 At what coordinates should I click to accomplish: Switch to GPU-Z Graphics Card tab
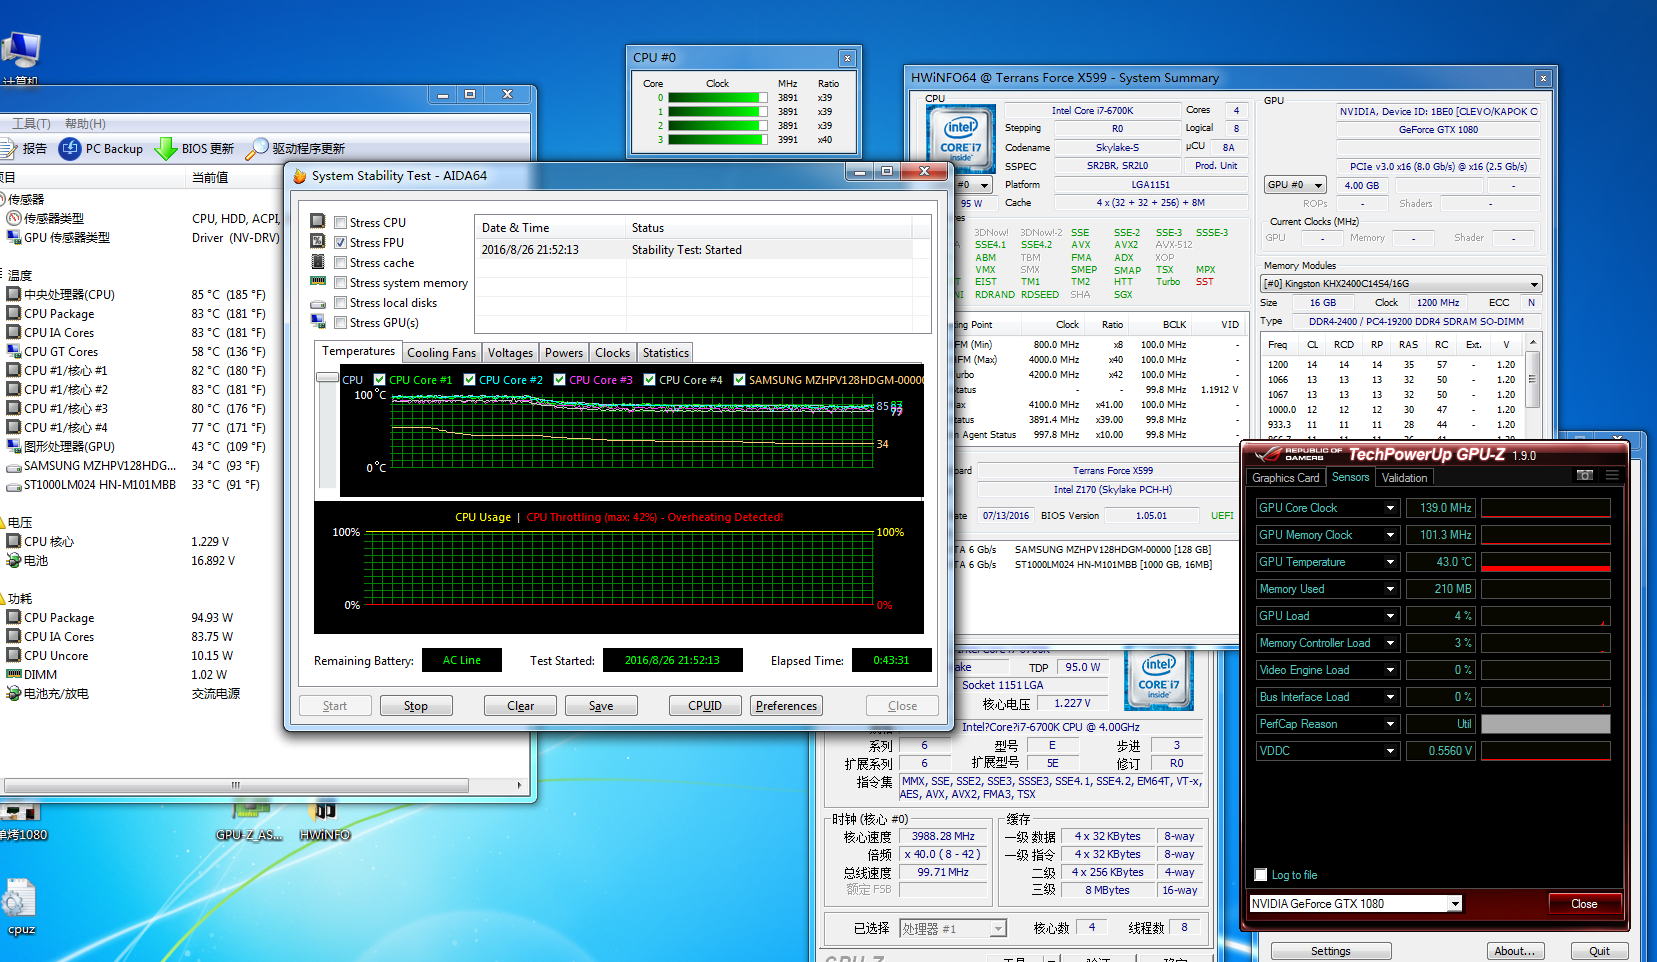click(x=1286, y=478)
